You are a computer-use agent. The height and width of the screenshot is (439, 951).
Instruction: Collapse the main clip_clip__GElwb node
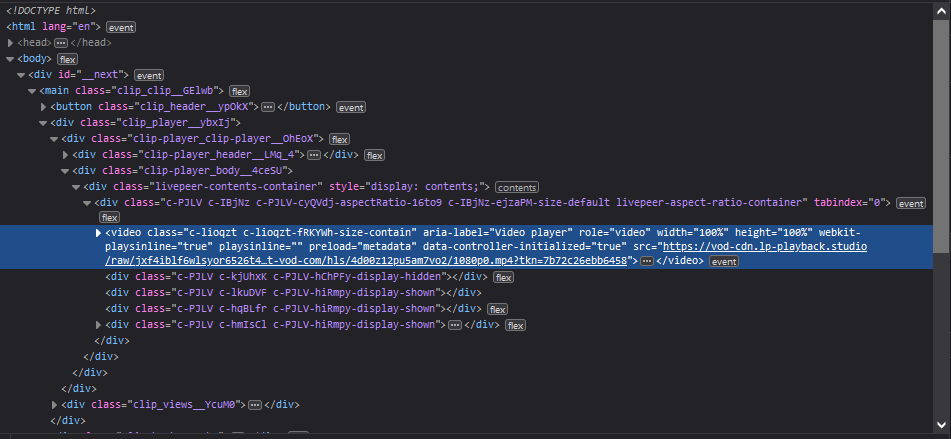[x=32, y=91]
